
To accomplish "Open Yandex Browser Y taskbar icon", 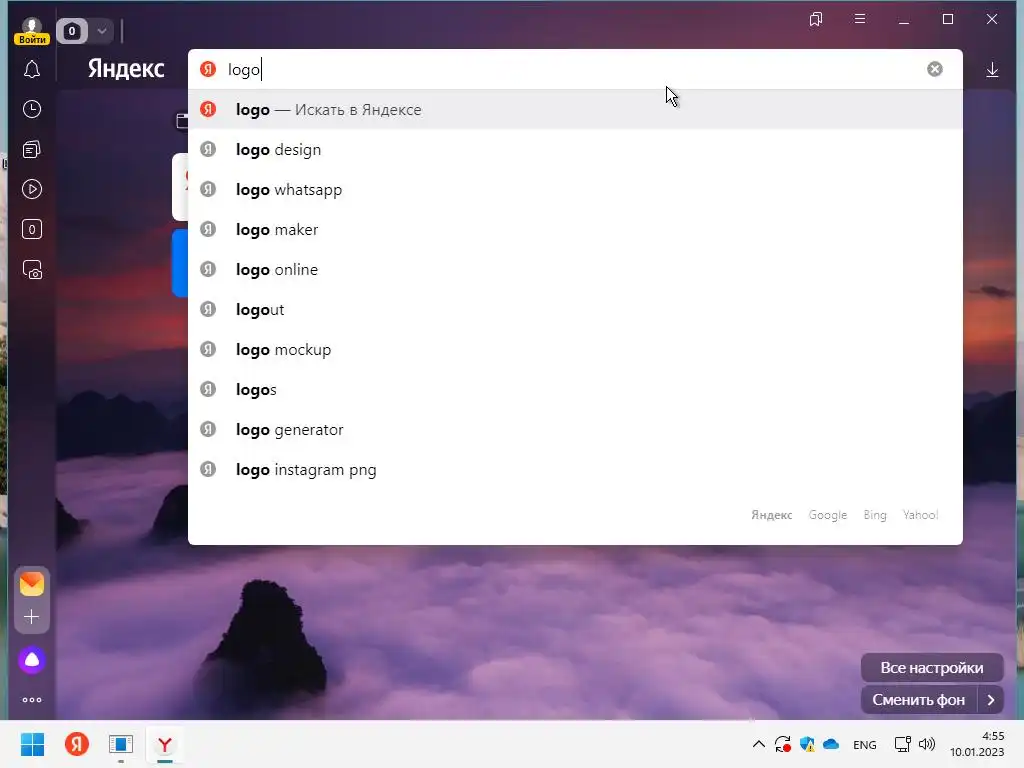I will (165, 744).
